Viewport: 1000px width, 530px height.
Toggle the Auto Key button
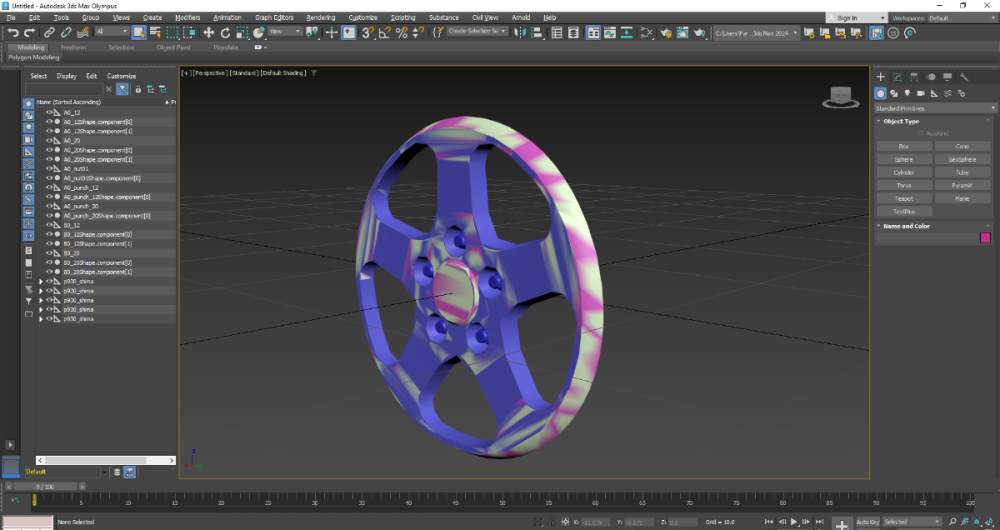click(867, 522)
